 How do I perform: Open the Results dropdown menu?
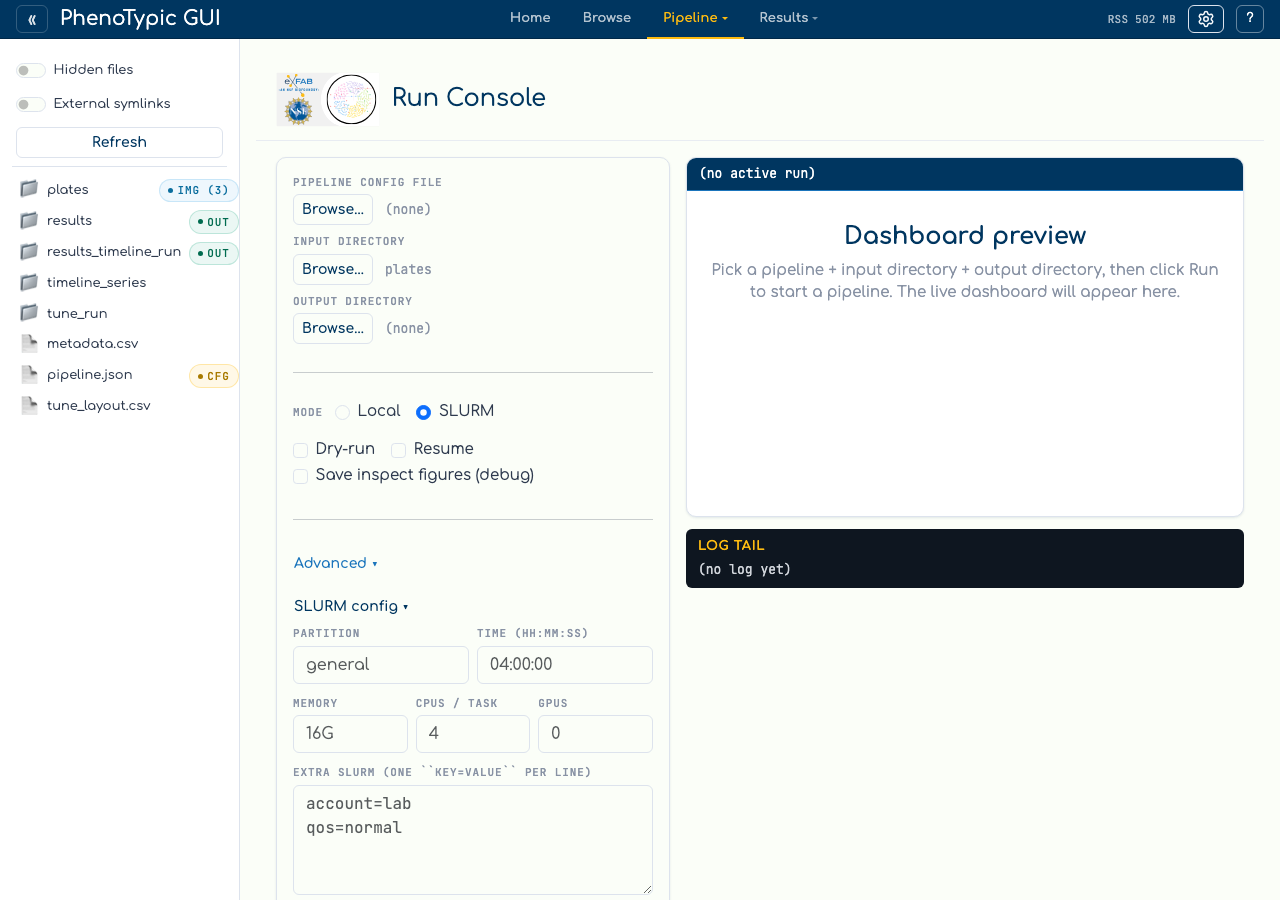tap(788, 18)
